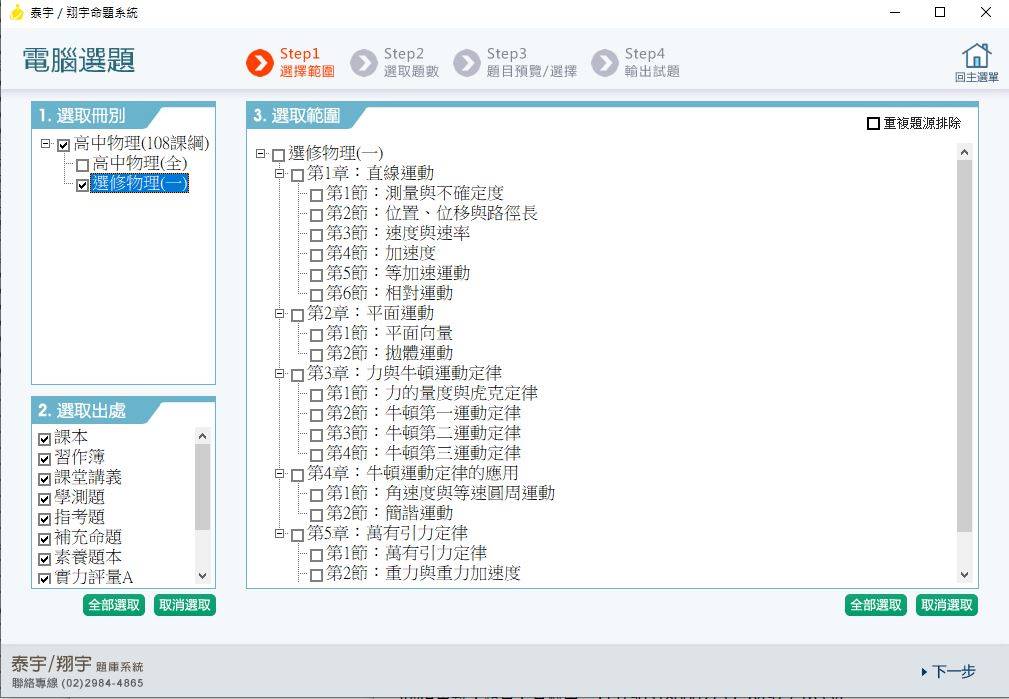The image size is (1009, 699).
Task: Collapse 第1章：直線運動 node
Action: click(279, 173)
